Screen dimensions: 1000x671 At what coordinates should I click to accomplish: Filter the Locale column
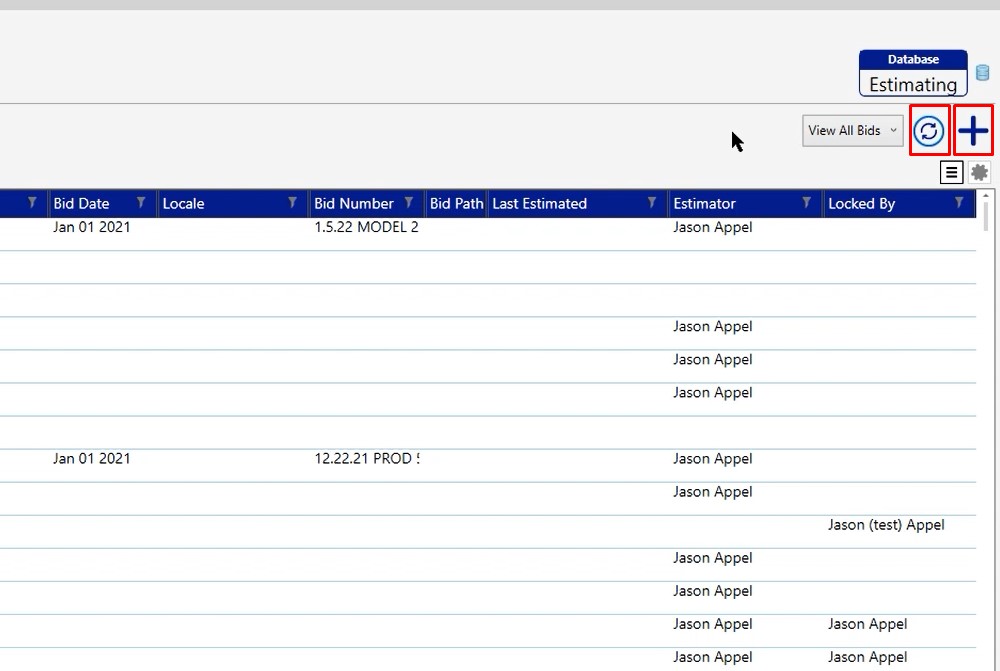(292, 203)
